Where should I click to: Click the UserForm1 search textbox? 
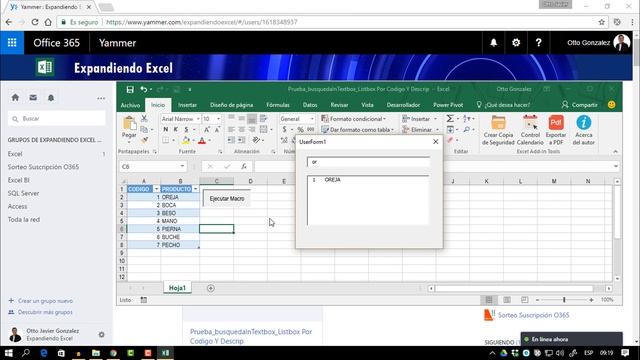[368, 162]
